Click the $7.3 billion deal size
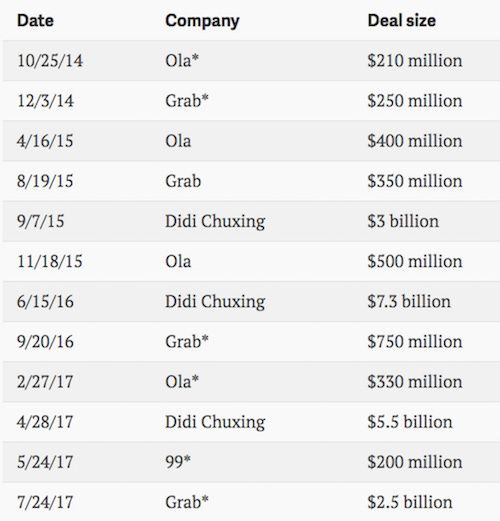The width and height of the screenshot is (500, 521). [x=409, y=302]
